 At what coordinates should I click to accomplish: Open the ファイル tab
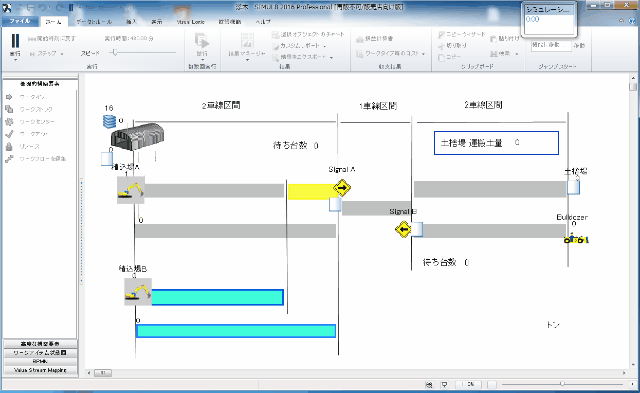click(x=20, y=21)
